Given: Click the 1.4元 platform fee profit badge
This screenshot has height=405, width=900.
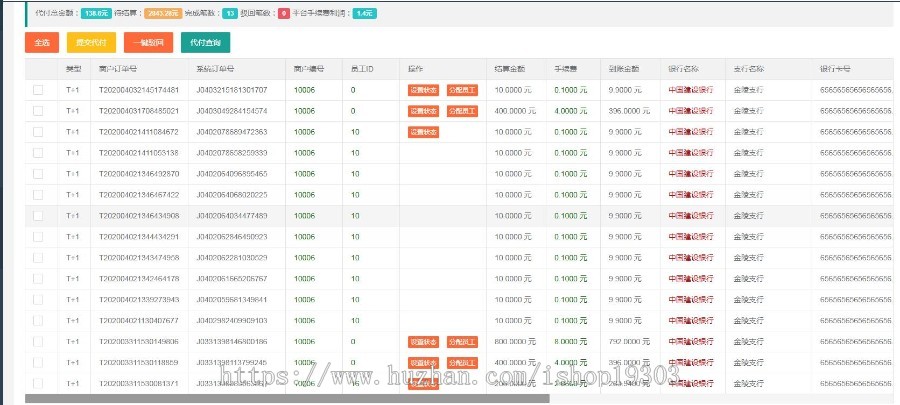Looking at the screenshot, I should pos(364,13).
